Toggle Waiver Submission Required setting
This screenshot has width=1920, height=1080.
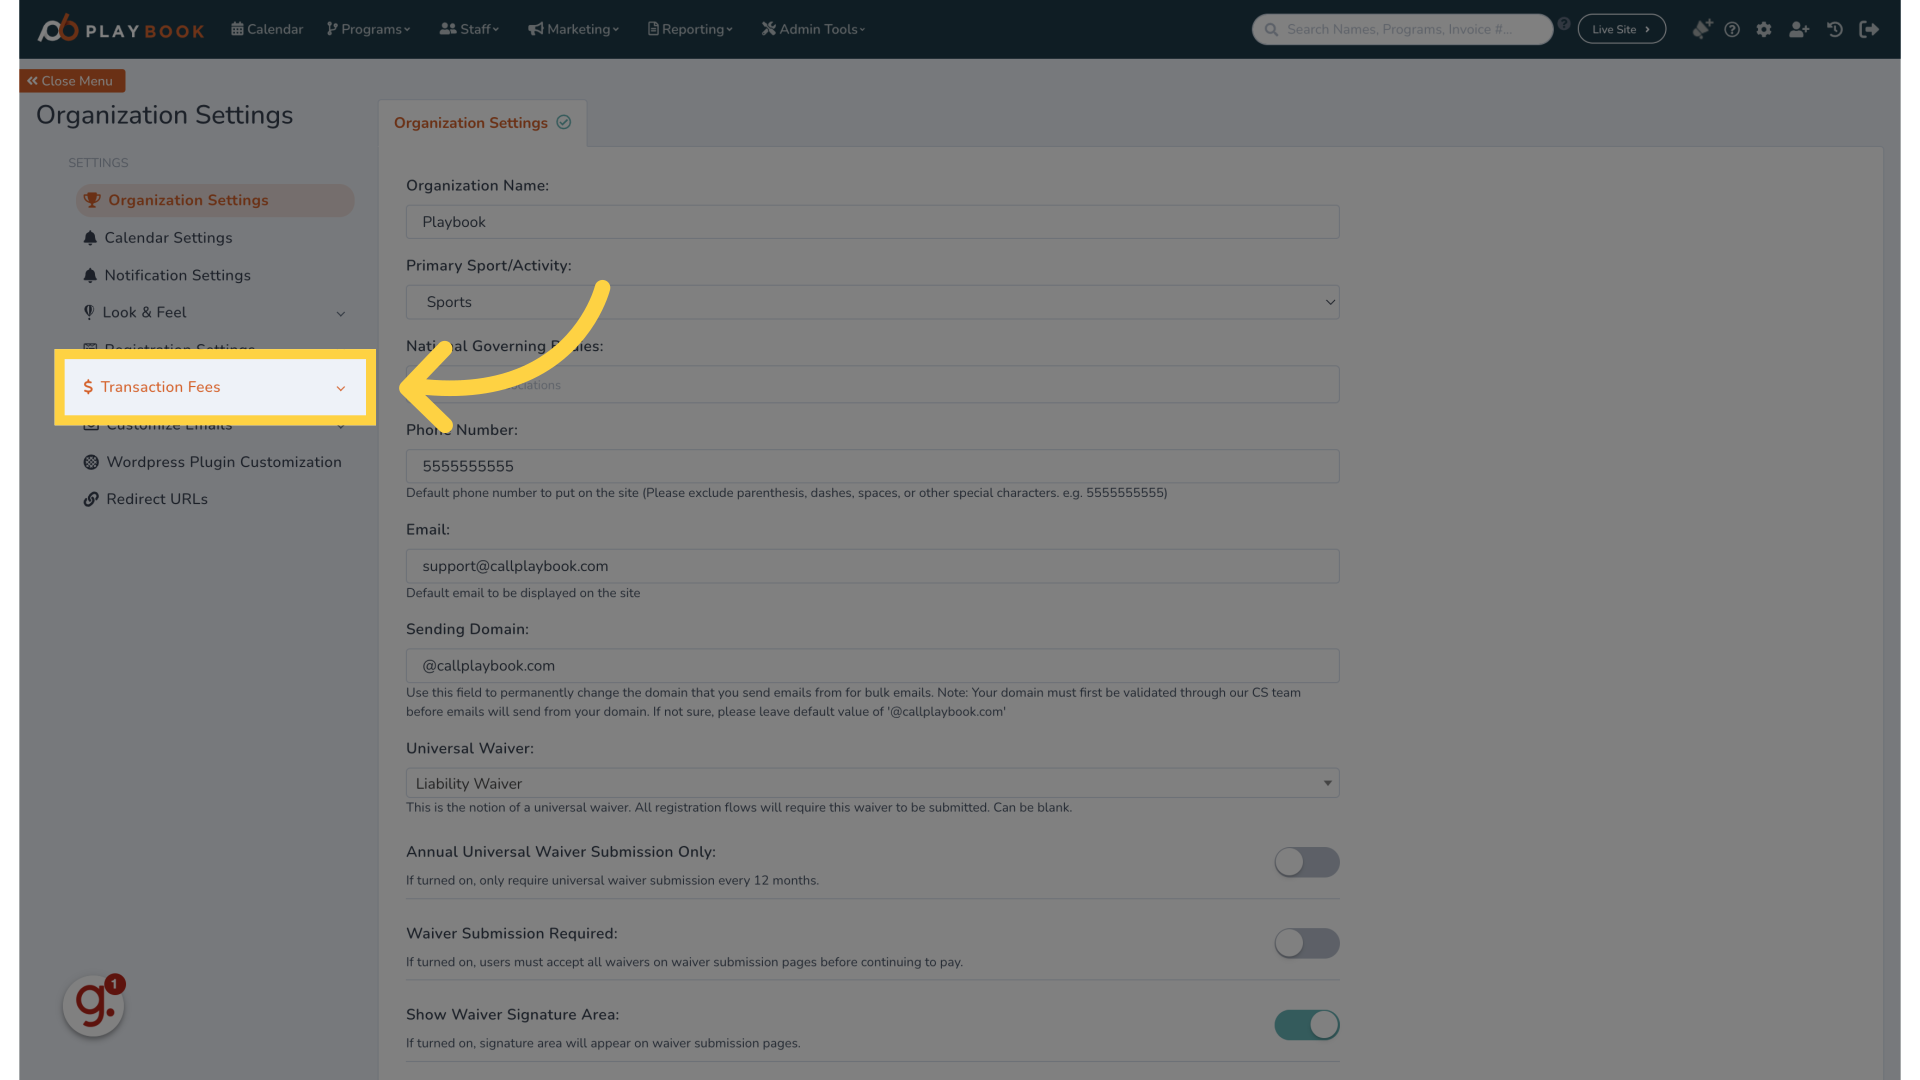pos(1305,943)
